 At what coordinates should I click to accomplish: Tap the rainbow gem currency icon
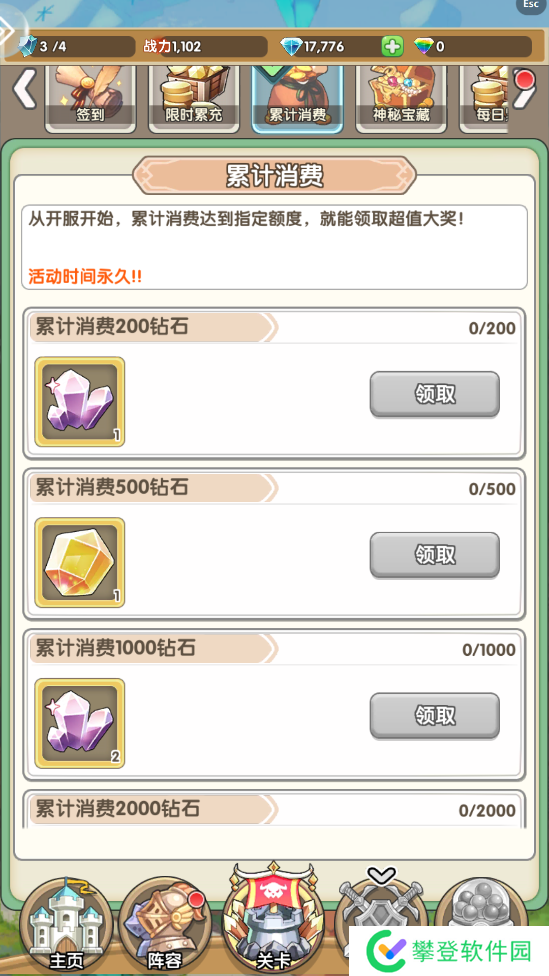point(424,46)
